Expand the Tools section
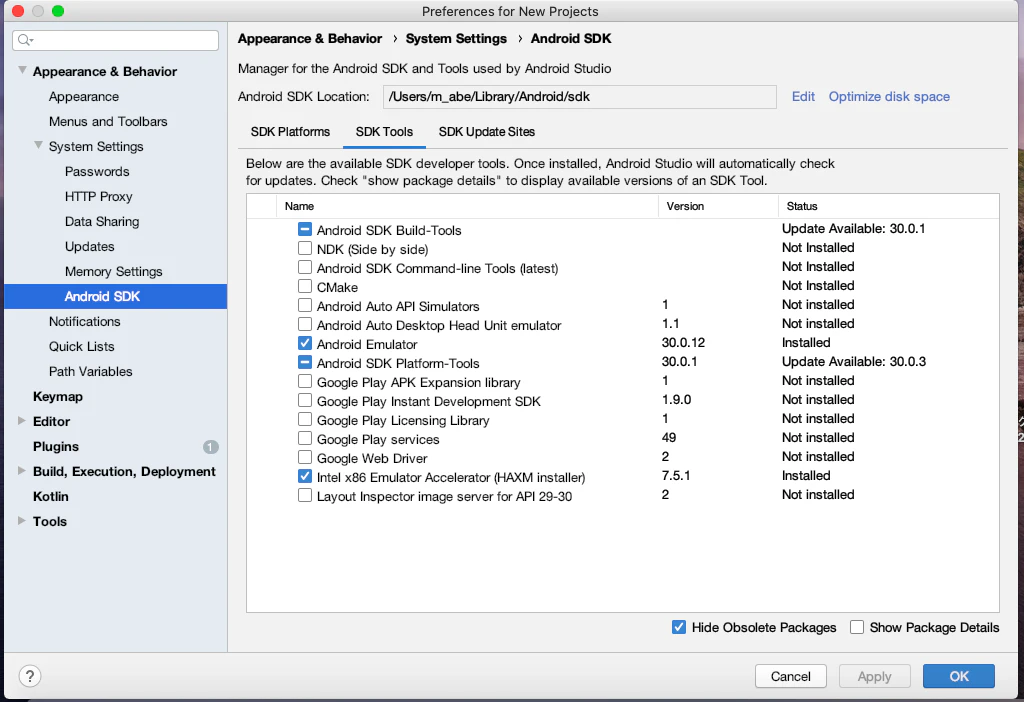Screen dimensions: 1024x702 (22, 520)
